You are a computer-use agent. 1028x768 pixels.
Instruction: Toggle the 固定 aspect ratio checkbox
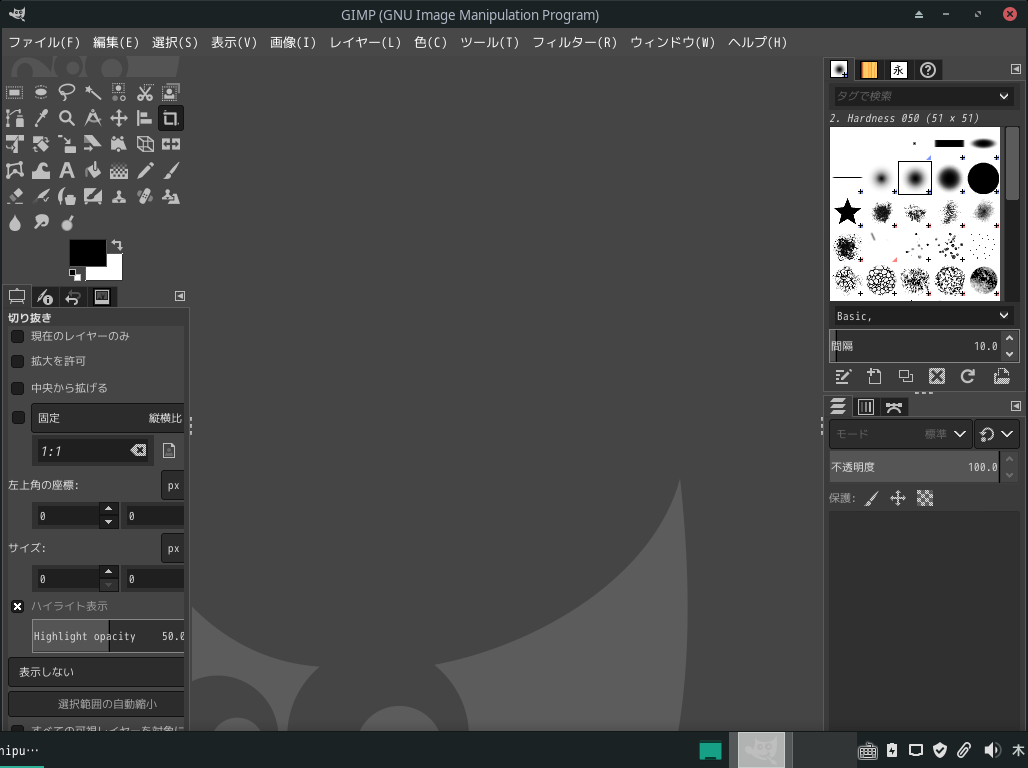pyautogui.click(x=18, y=418)
